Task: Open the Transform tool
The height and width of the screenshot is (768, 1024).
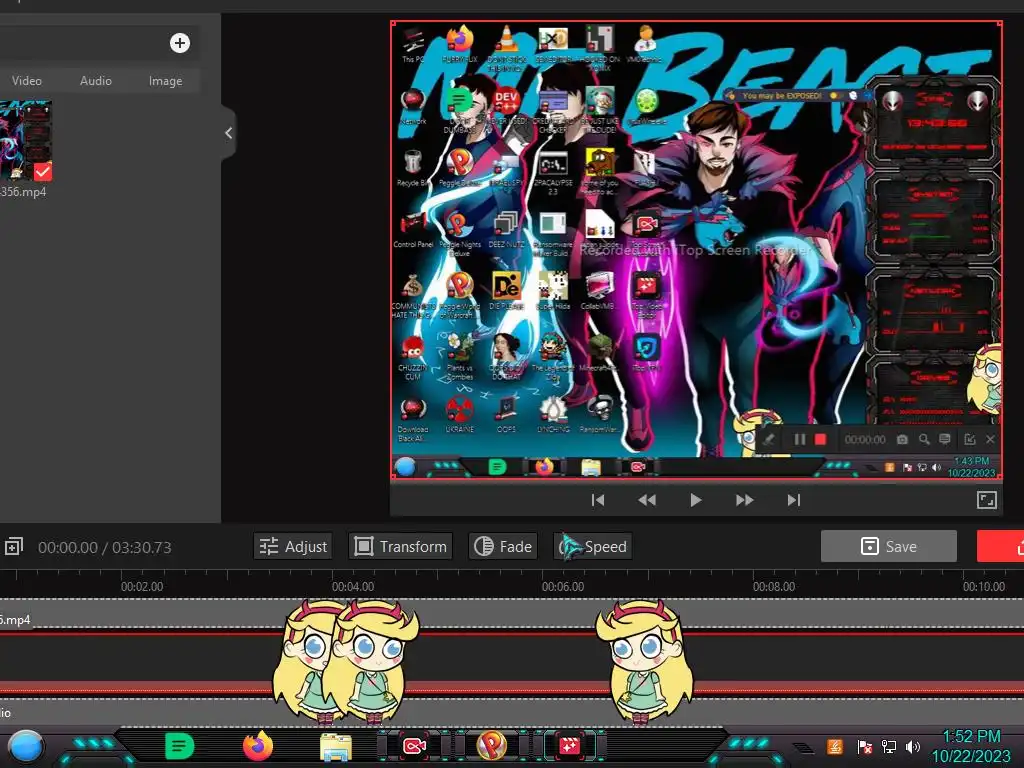Action: point(401,547)
